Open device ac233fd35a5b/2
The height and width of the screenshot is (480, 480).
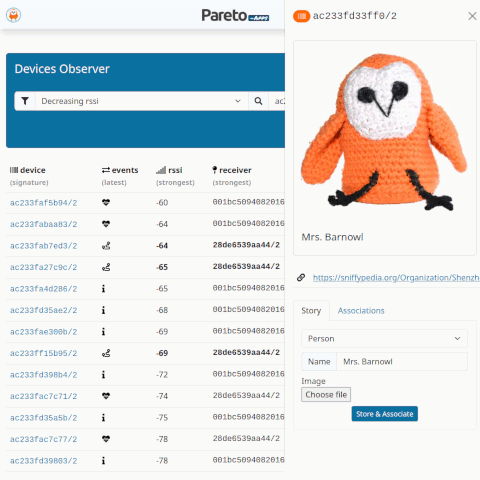coord(43,418)
